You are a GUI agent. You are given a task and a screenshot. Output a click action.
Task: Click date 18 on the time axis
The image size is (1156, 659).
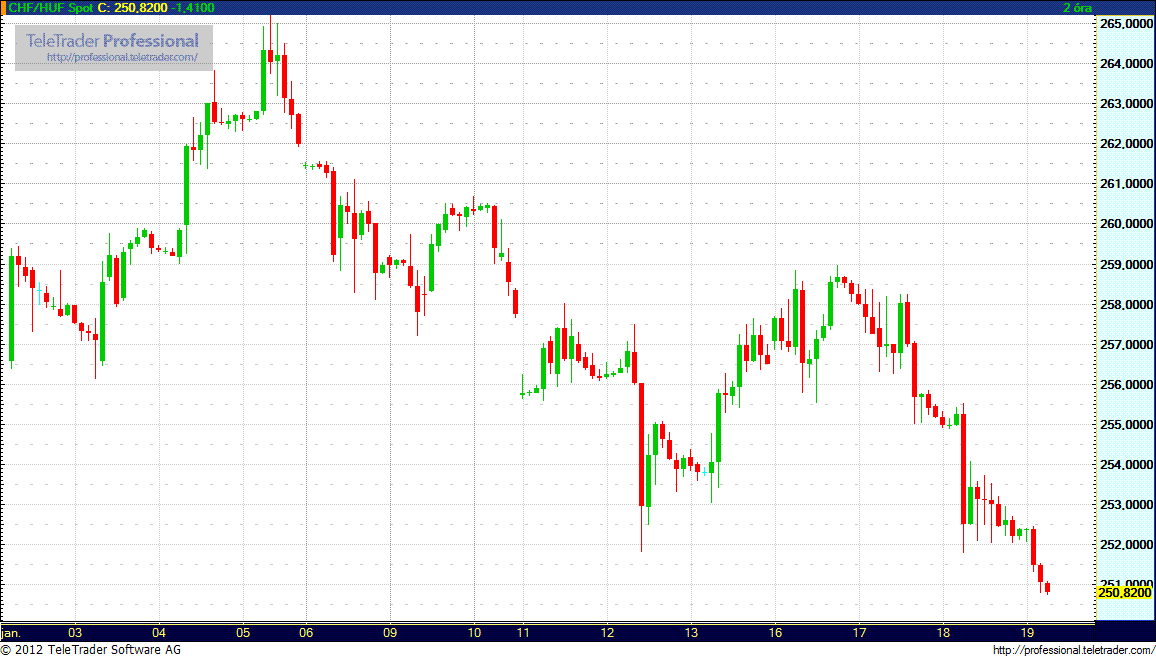[943, 632]
